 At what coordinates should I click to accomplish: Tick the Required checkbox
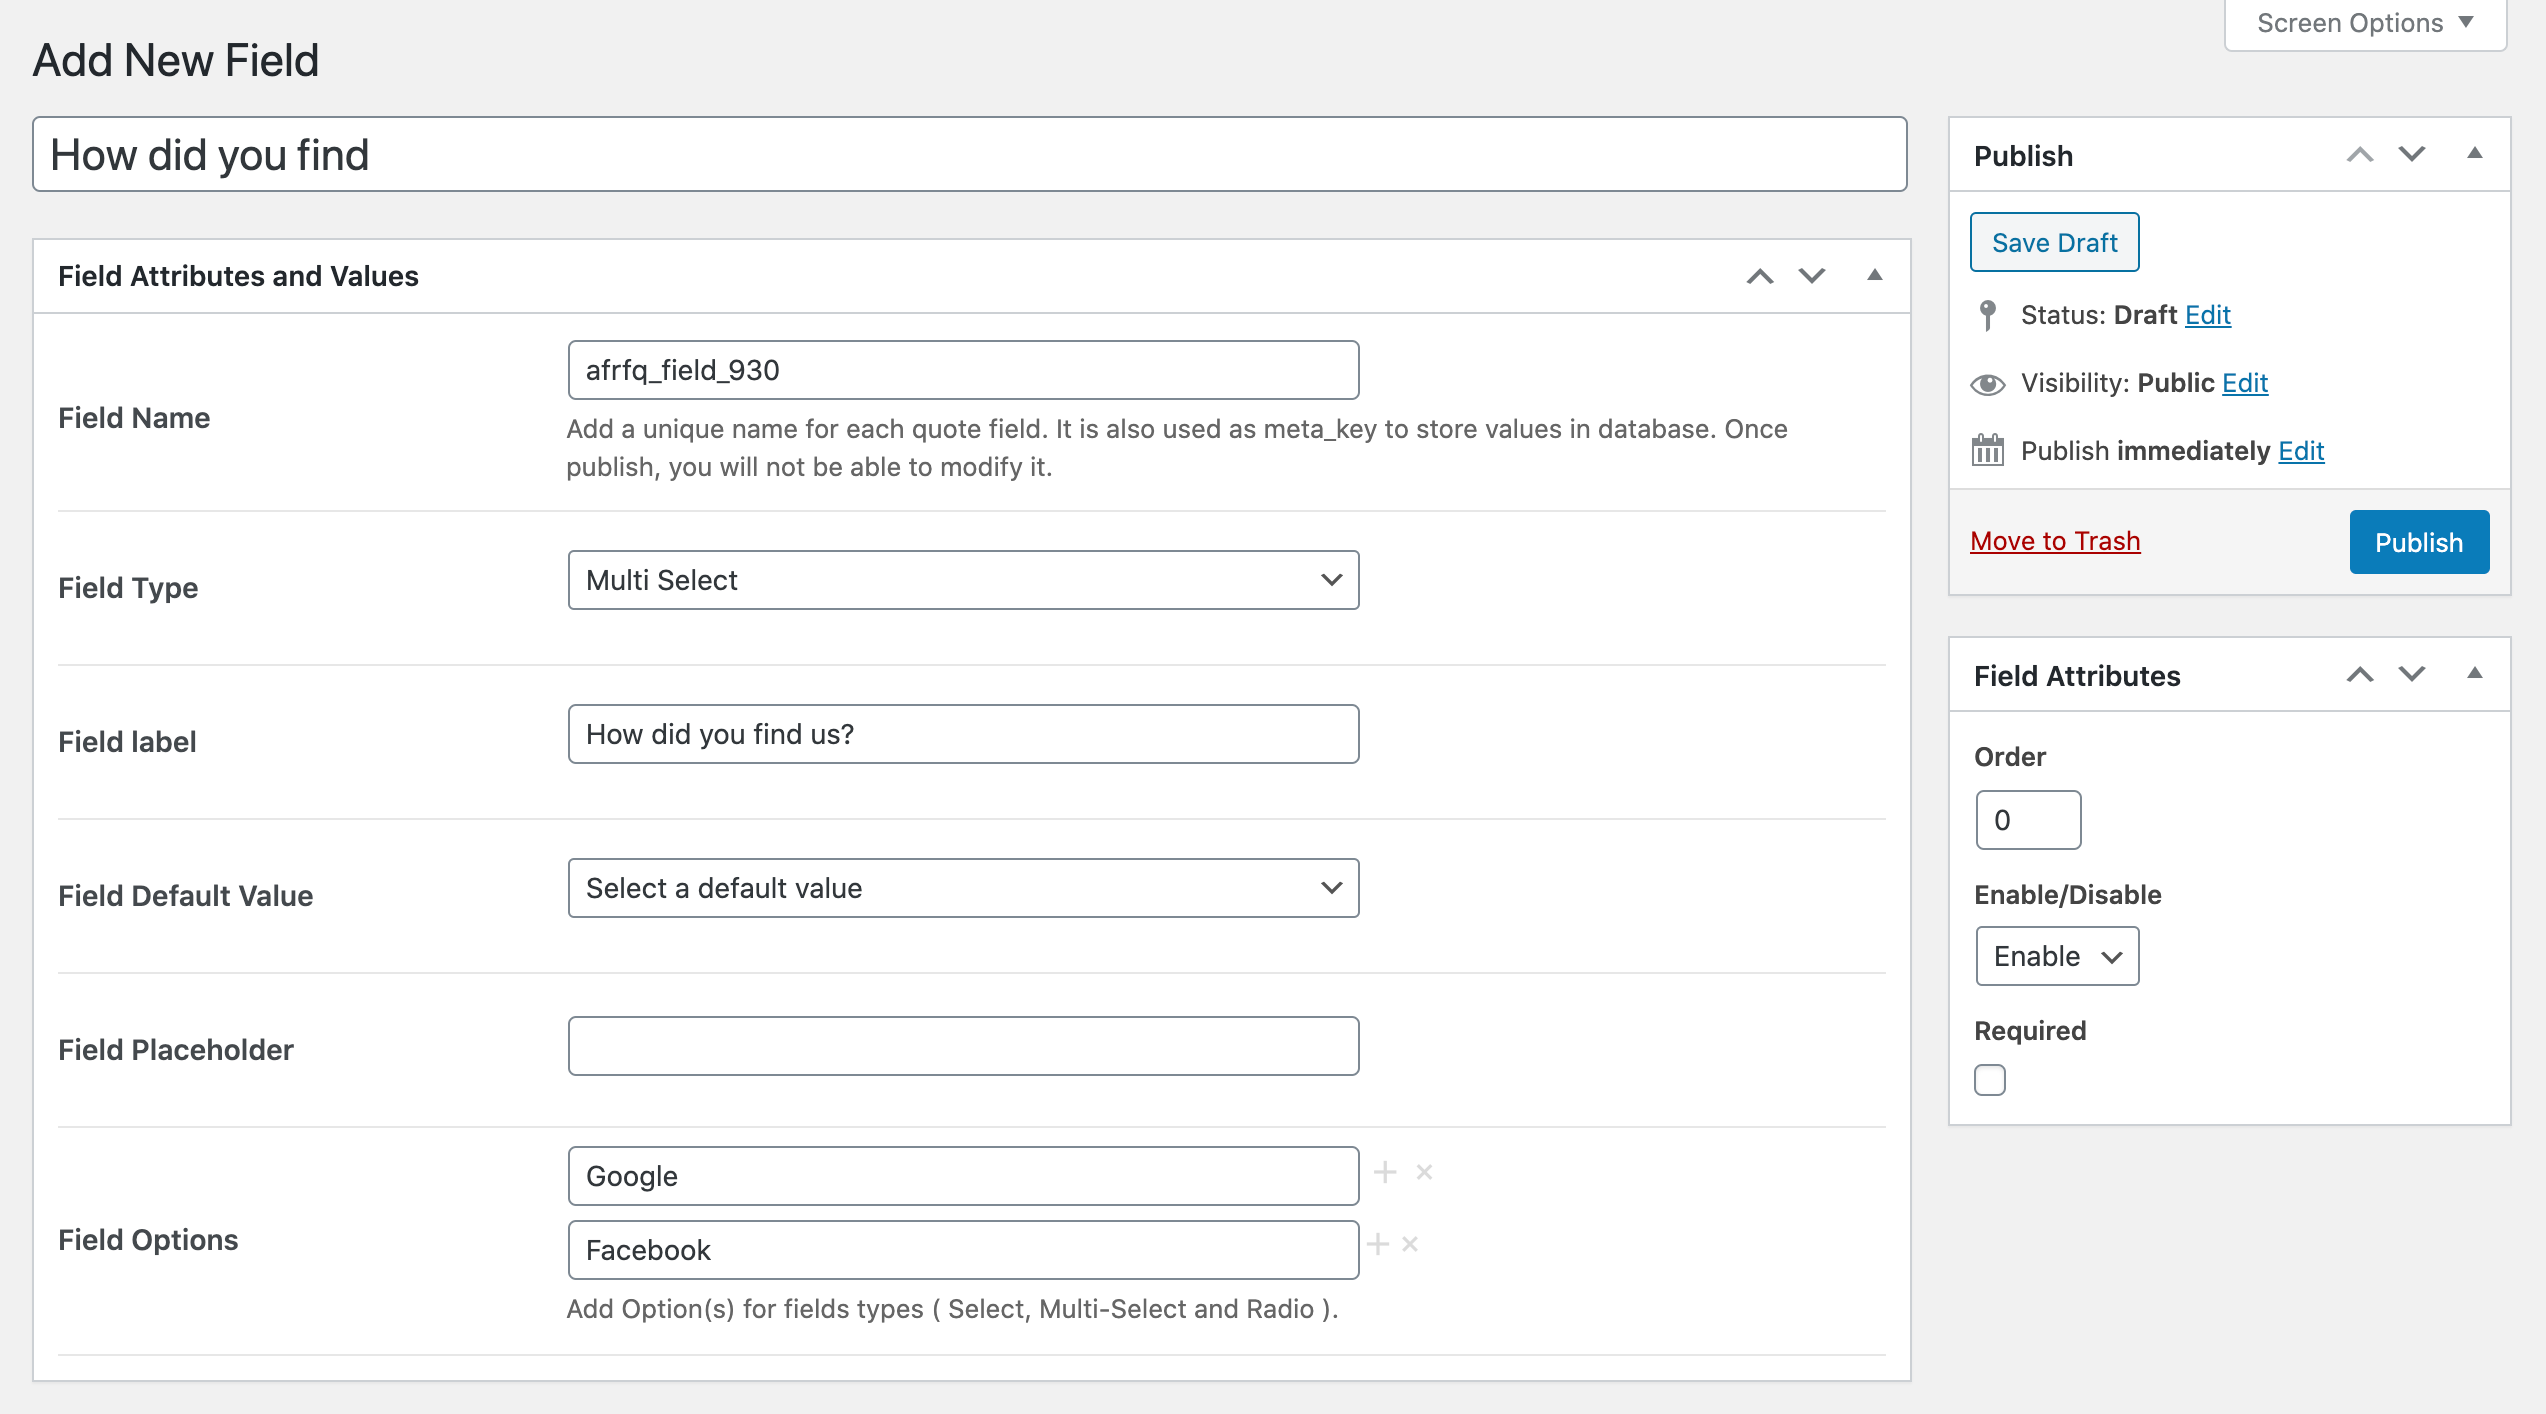[x=1990, y=1080]
